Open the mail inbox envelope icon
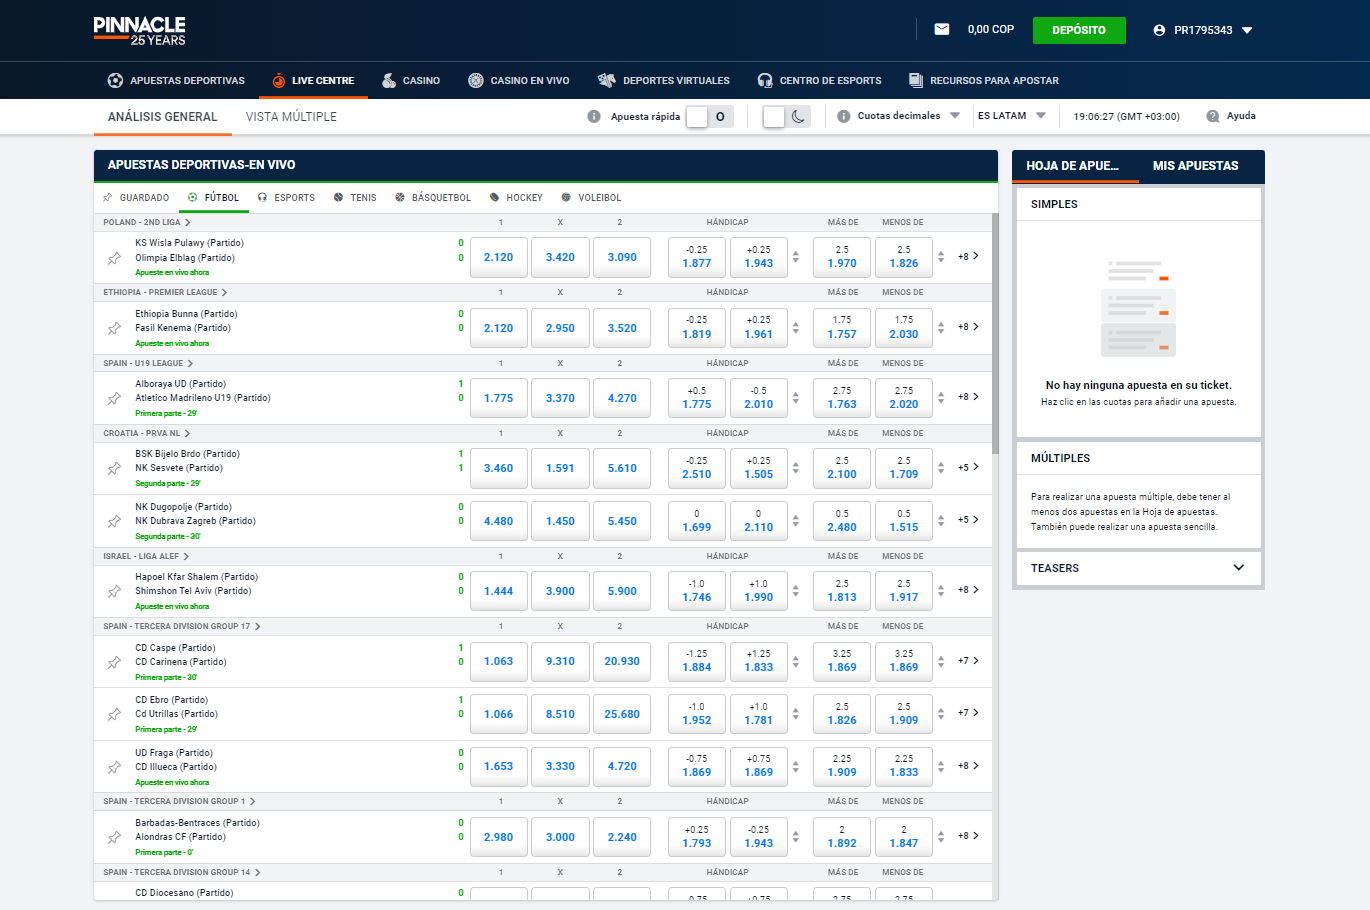Image resolution: width=1370 pixels, height=910 pixels. coord(941,30)
